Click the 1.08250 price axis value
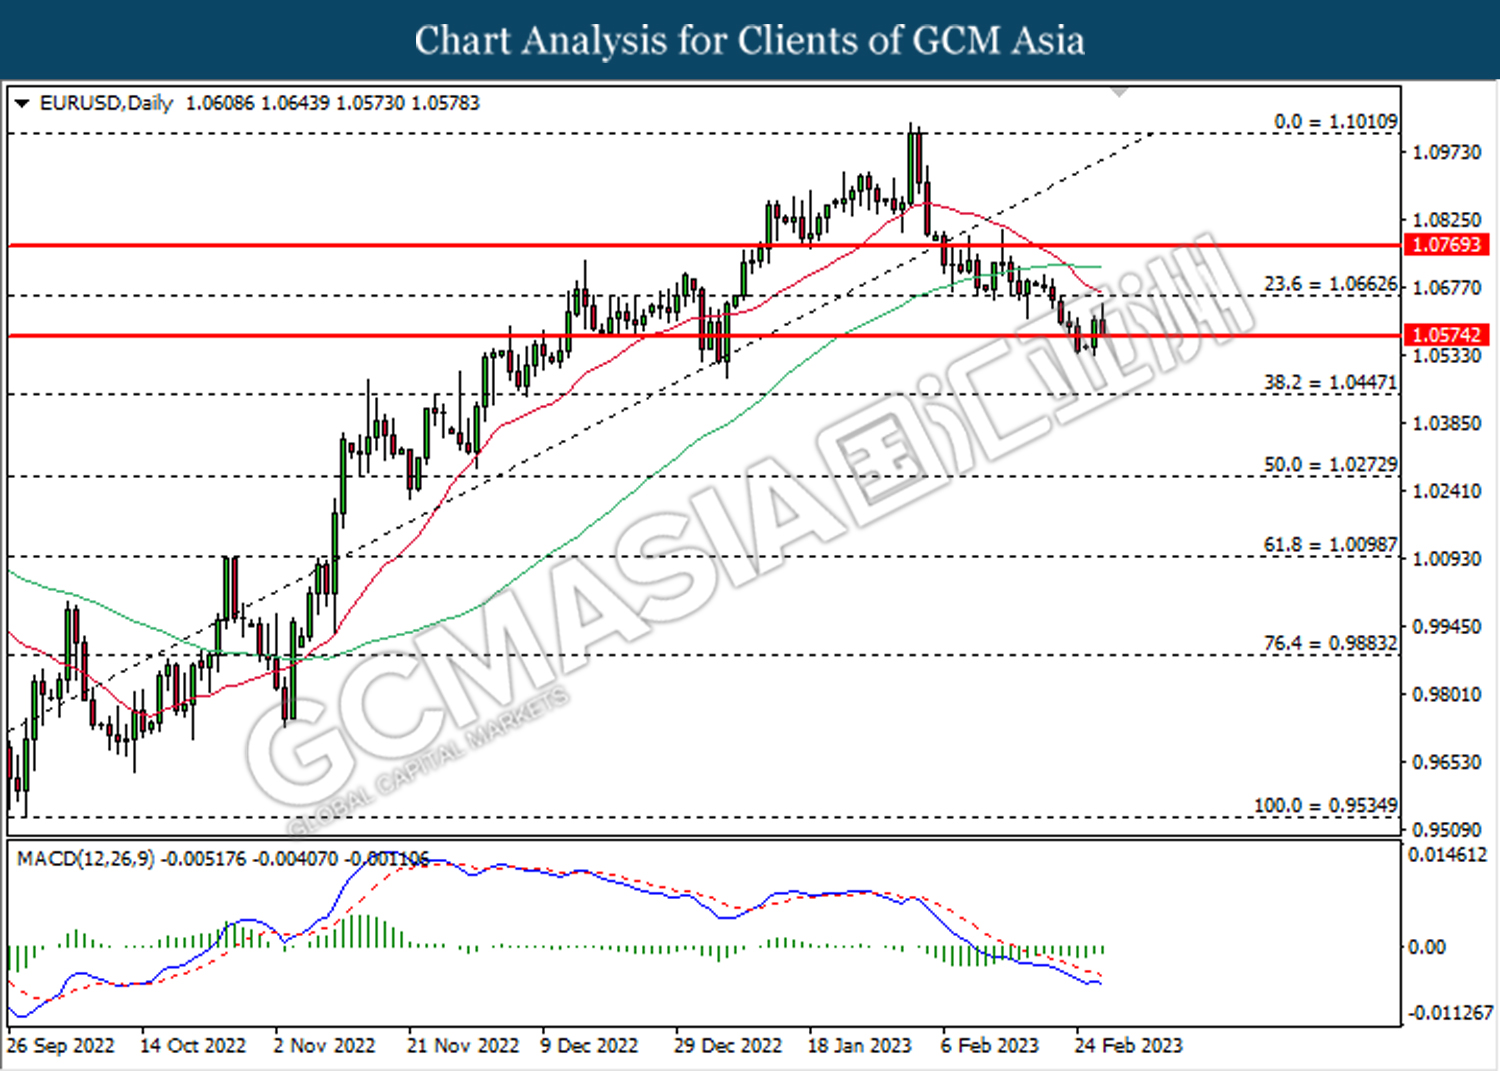 click(1446, 220)
